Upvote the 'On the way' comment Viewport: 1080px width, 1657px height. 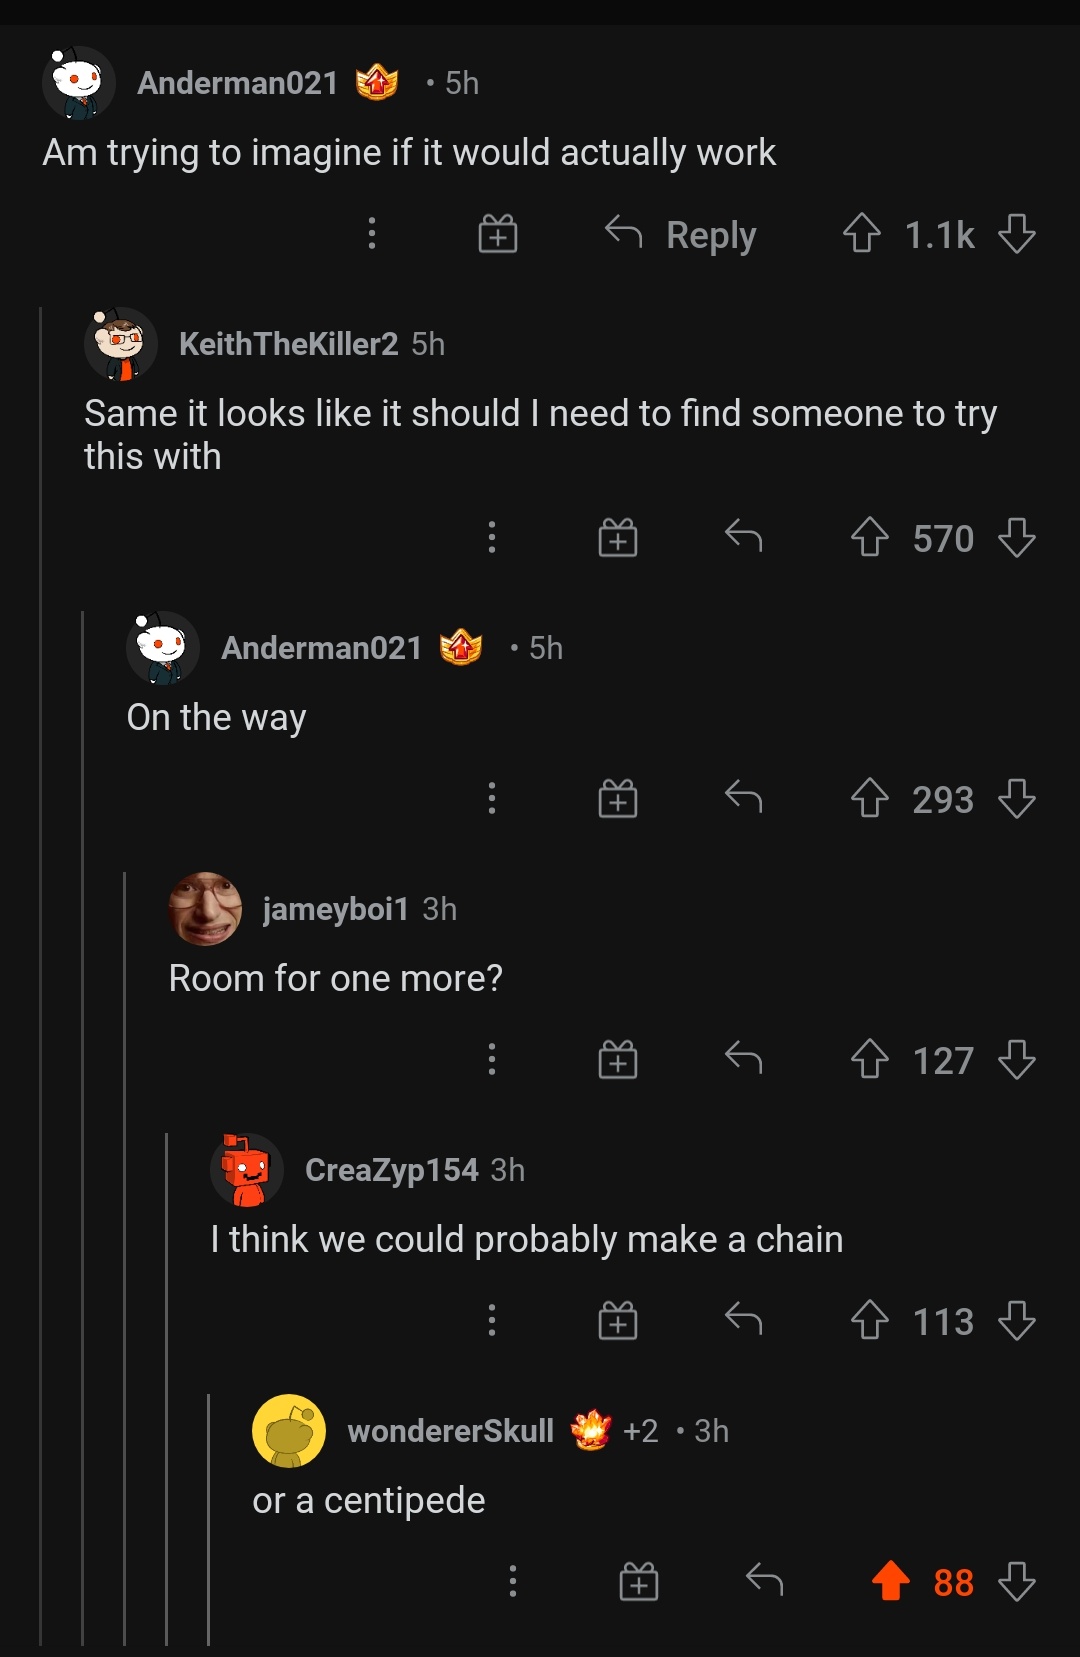pos(869,799)
